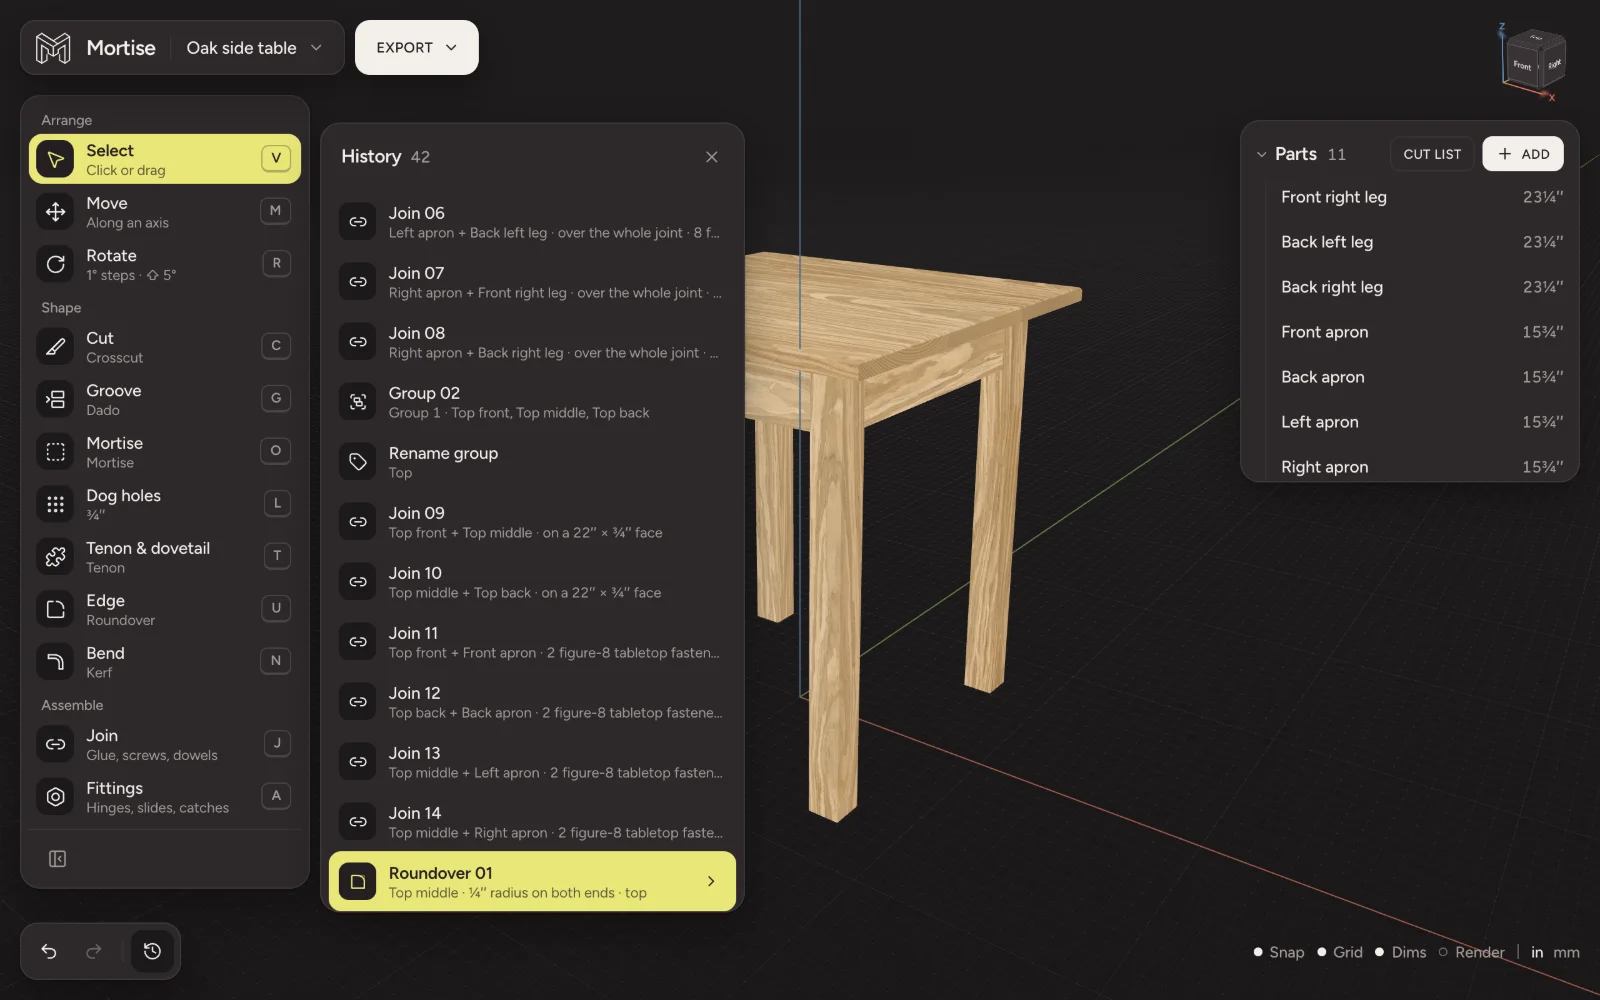Enable Render mode
Viewport: 1600px width, 1000px height.
pyautogui.click(x=1472, y=952)
